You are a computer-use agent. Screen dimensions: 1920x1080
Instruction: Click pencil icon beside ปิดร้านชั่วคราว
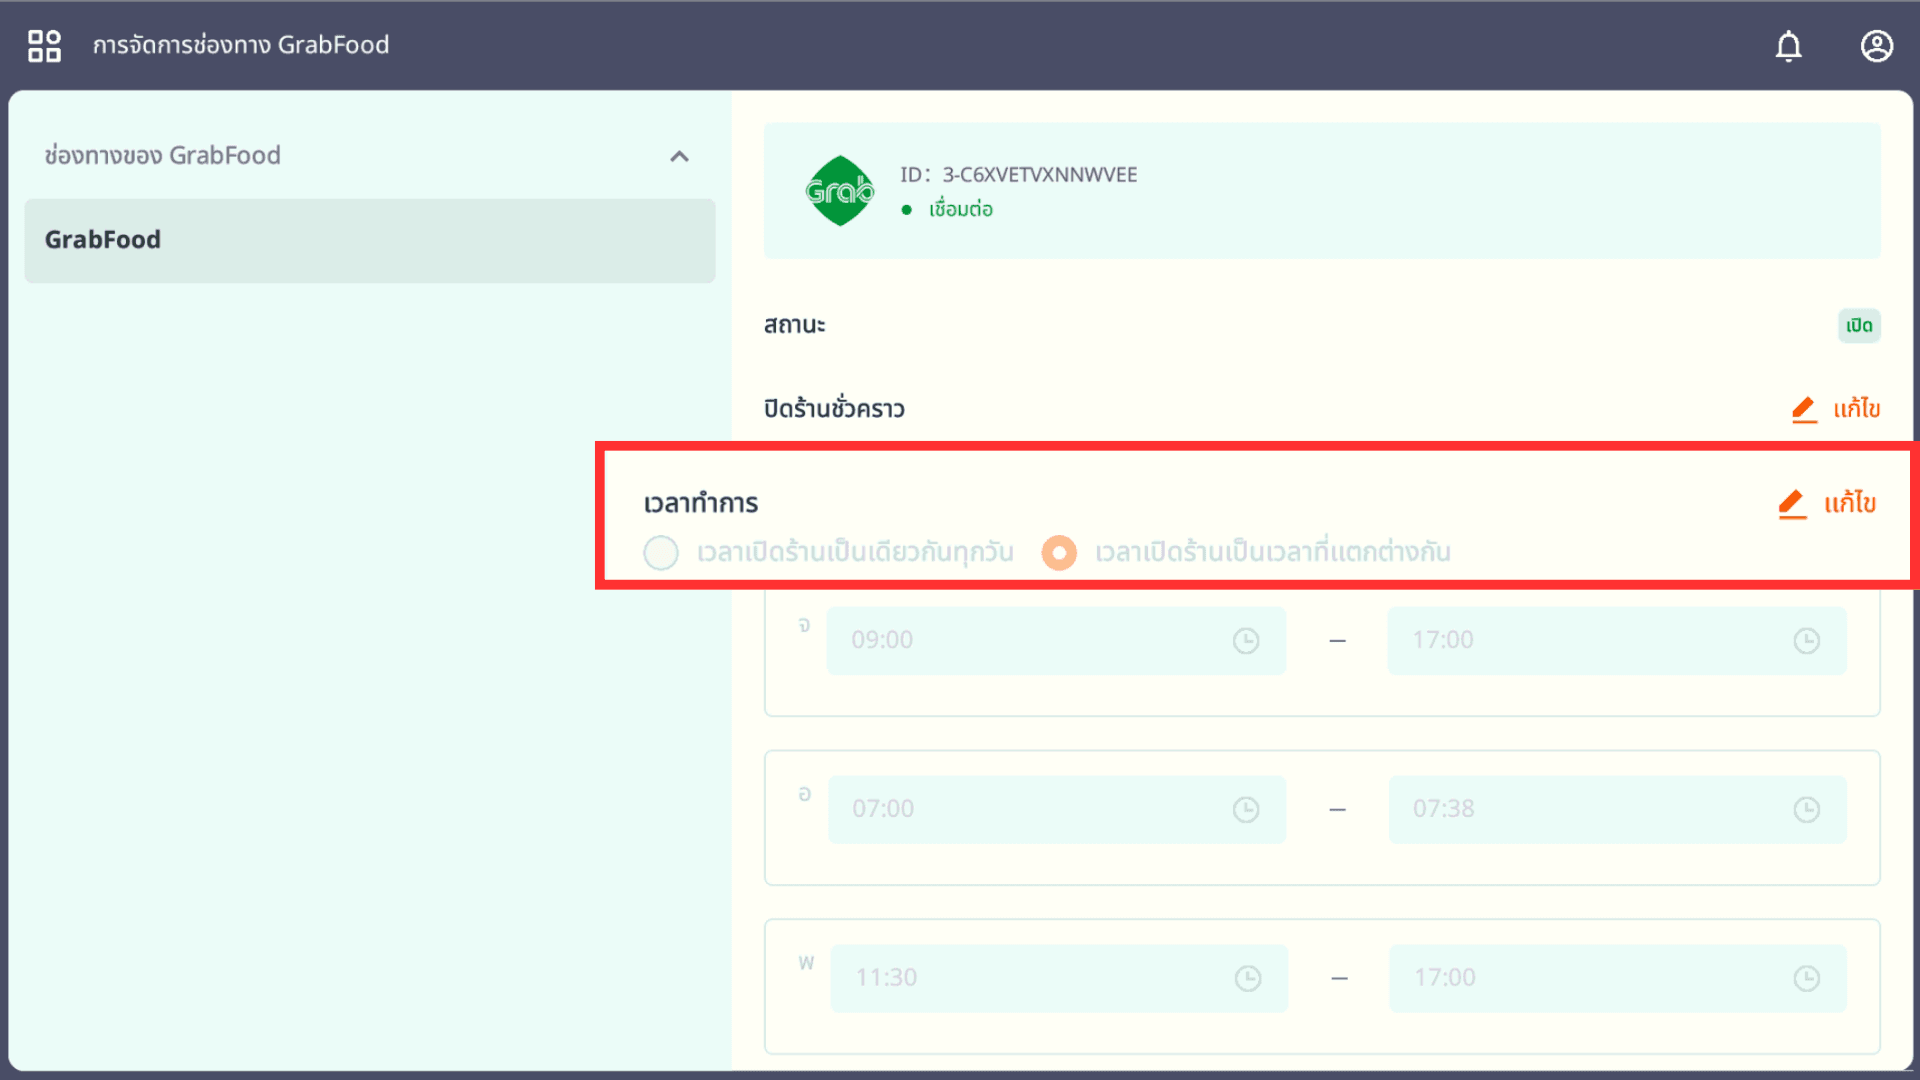tap(1804, 409)
